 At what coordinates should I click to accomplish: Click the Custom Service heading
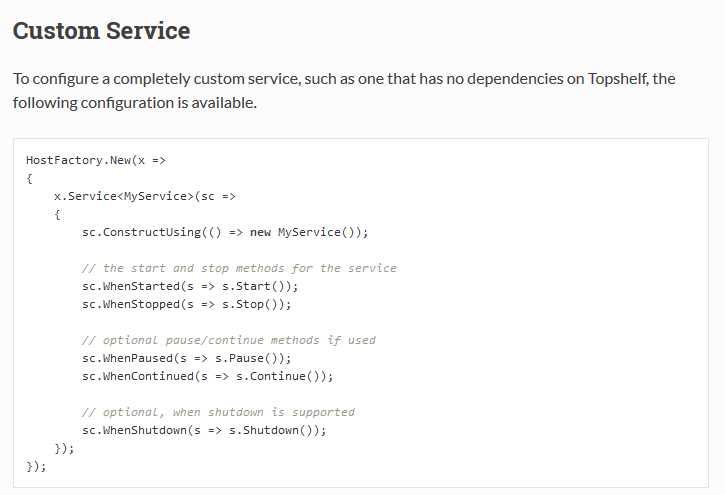(101, 31)
